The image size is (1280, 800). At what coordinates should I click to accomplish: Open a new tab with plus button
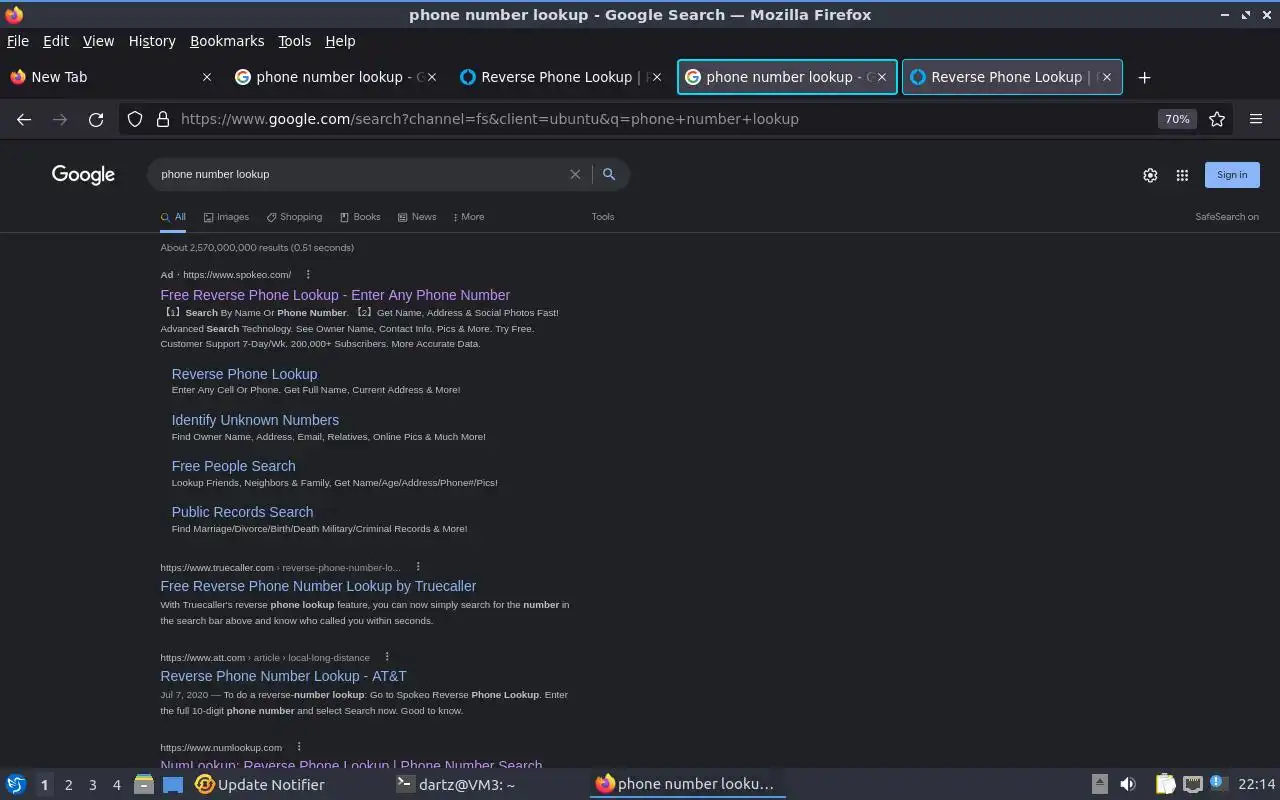click(x=1145, y=77)
